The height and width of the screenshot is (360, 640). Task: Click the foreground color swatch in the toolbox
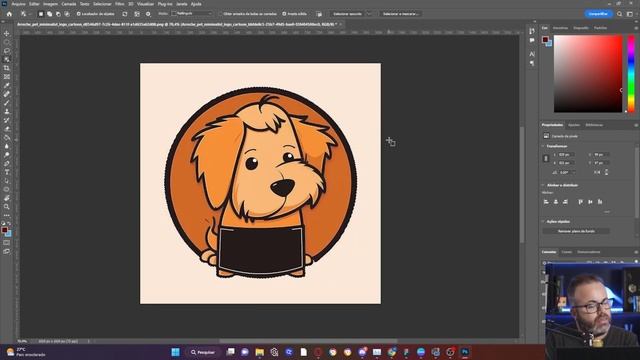point(4,230)
